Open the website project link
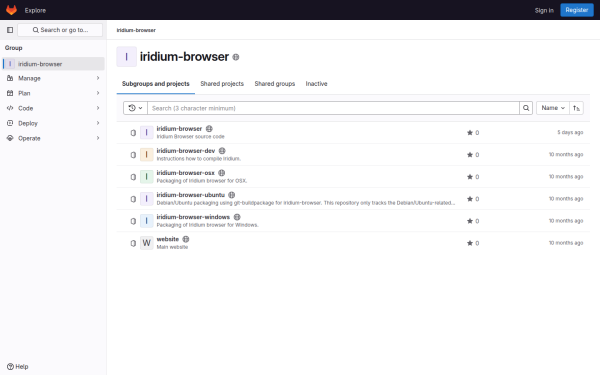Image resolution: width=600 pixels, height=375 pixels. click(168, 239)
